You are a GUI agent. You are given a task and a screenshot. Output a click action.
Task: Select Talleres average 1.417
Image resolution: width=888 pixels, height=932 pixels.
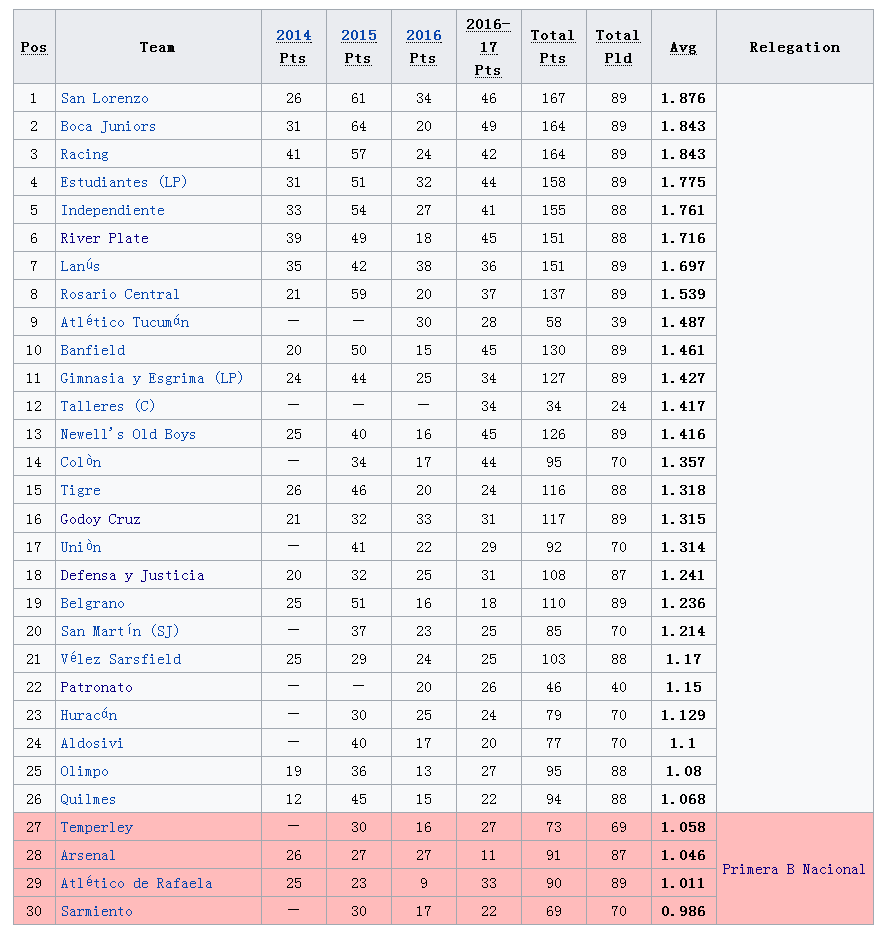(x=683, y=406)
